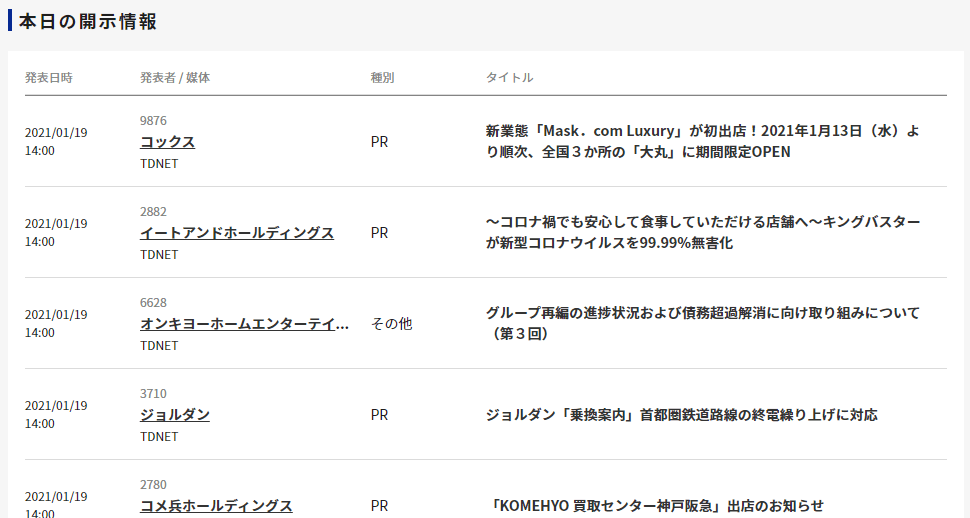Click stock code 6628 in the オンキヨー row

click(x=153, y=303)
